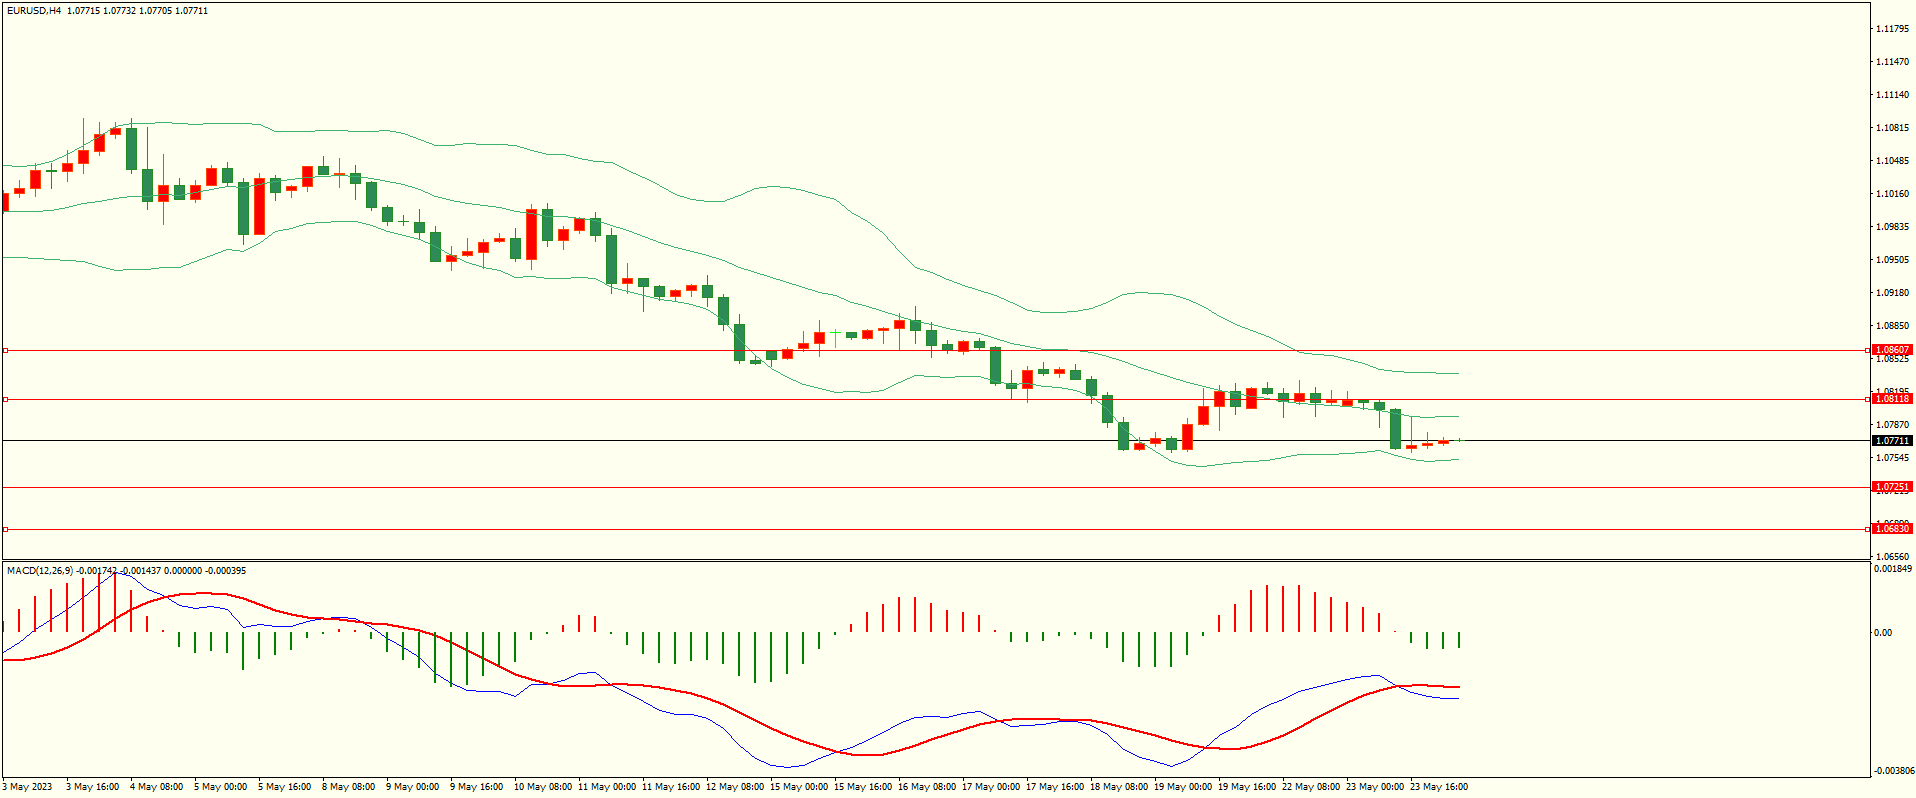Viewport: 1916px width, 798px height.
Task: Click the 19 May 00:00 time label
Action: (1183, 786)
